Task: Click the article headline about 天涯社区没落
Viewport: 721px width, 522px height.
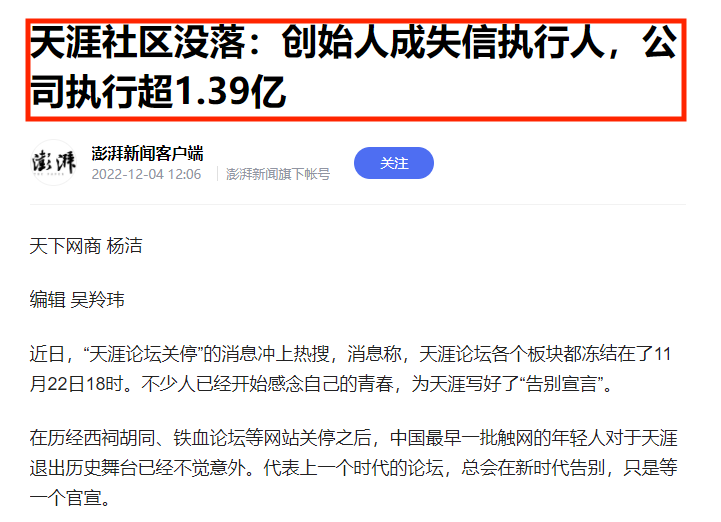Action: click(x=354, y=68)
